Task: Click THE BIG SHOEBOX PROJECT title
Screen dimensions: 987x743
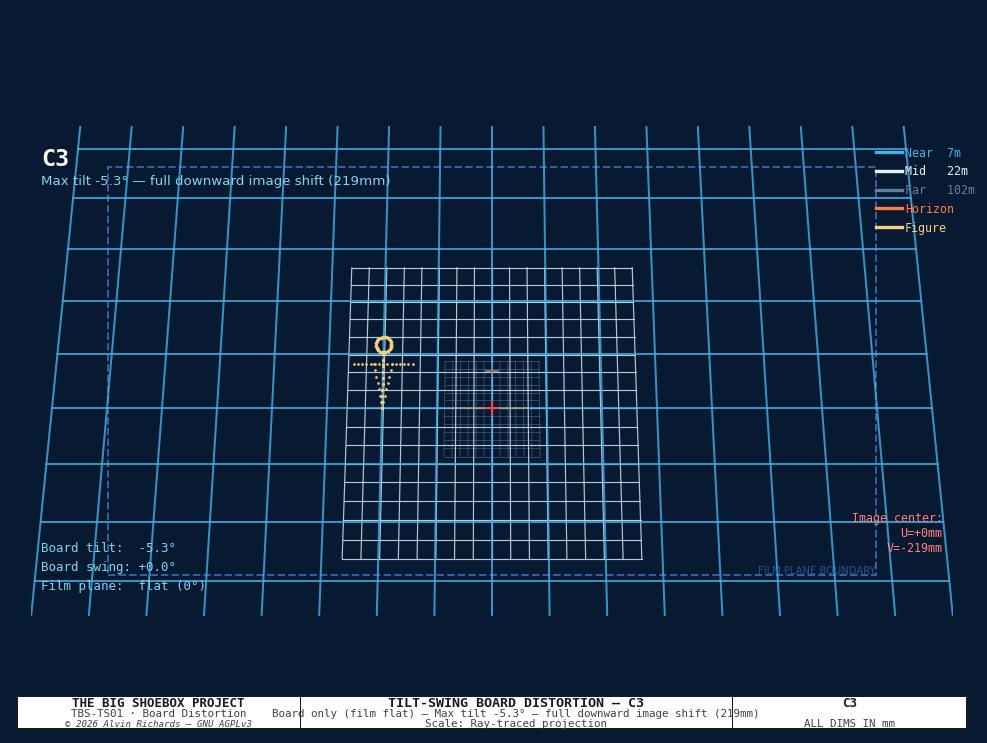Action: [158, 703]
